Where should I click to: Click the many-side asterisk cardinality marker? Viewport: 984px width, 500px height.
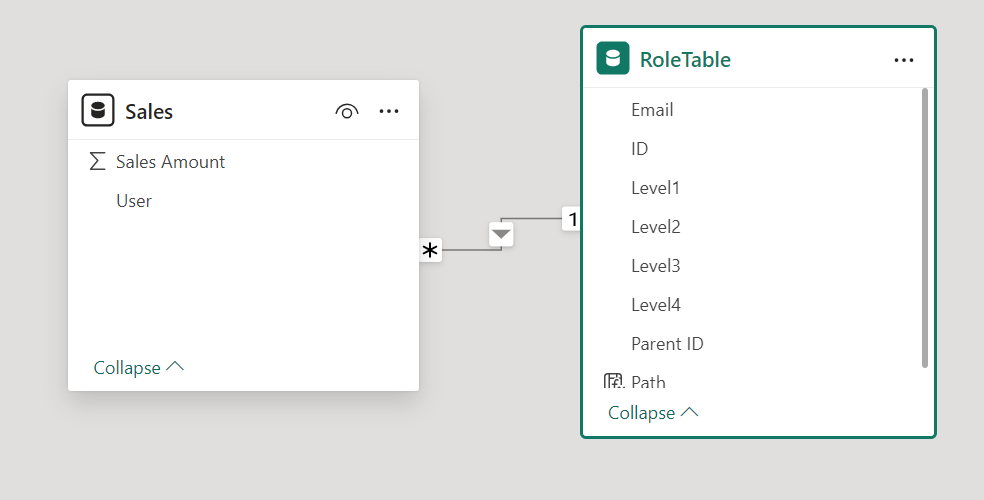[x=430, y=250]
